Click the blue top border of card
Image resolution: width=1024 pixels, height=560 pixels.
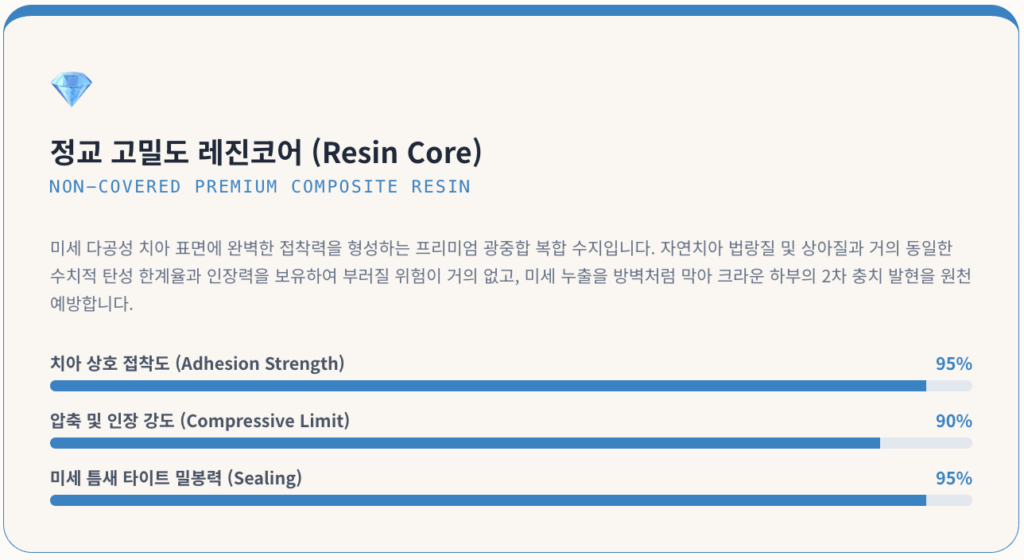point(511,10)
